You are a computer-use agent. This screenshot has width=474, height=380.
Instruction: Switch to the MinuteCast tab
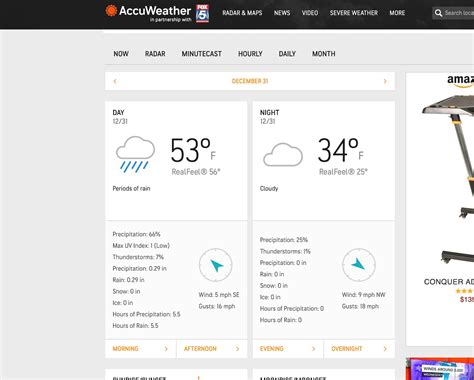tap(202, 54)
